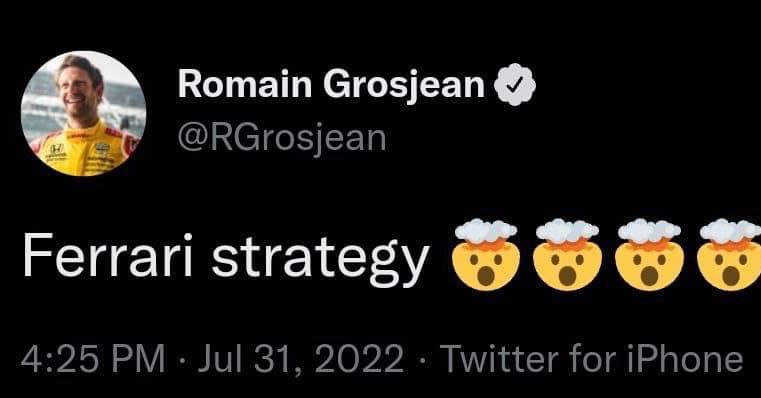Visit the @RGrosjean handle link
The height and width of the screenshot is (398, 761).
click(x=282, y=138)
